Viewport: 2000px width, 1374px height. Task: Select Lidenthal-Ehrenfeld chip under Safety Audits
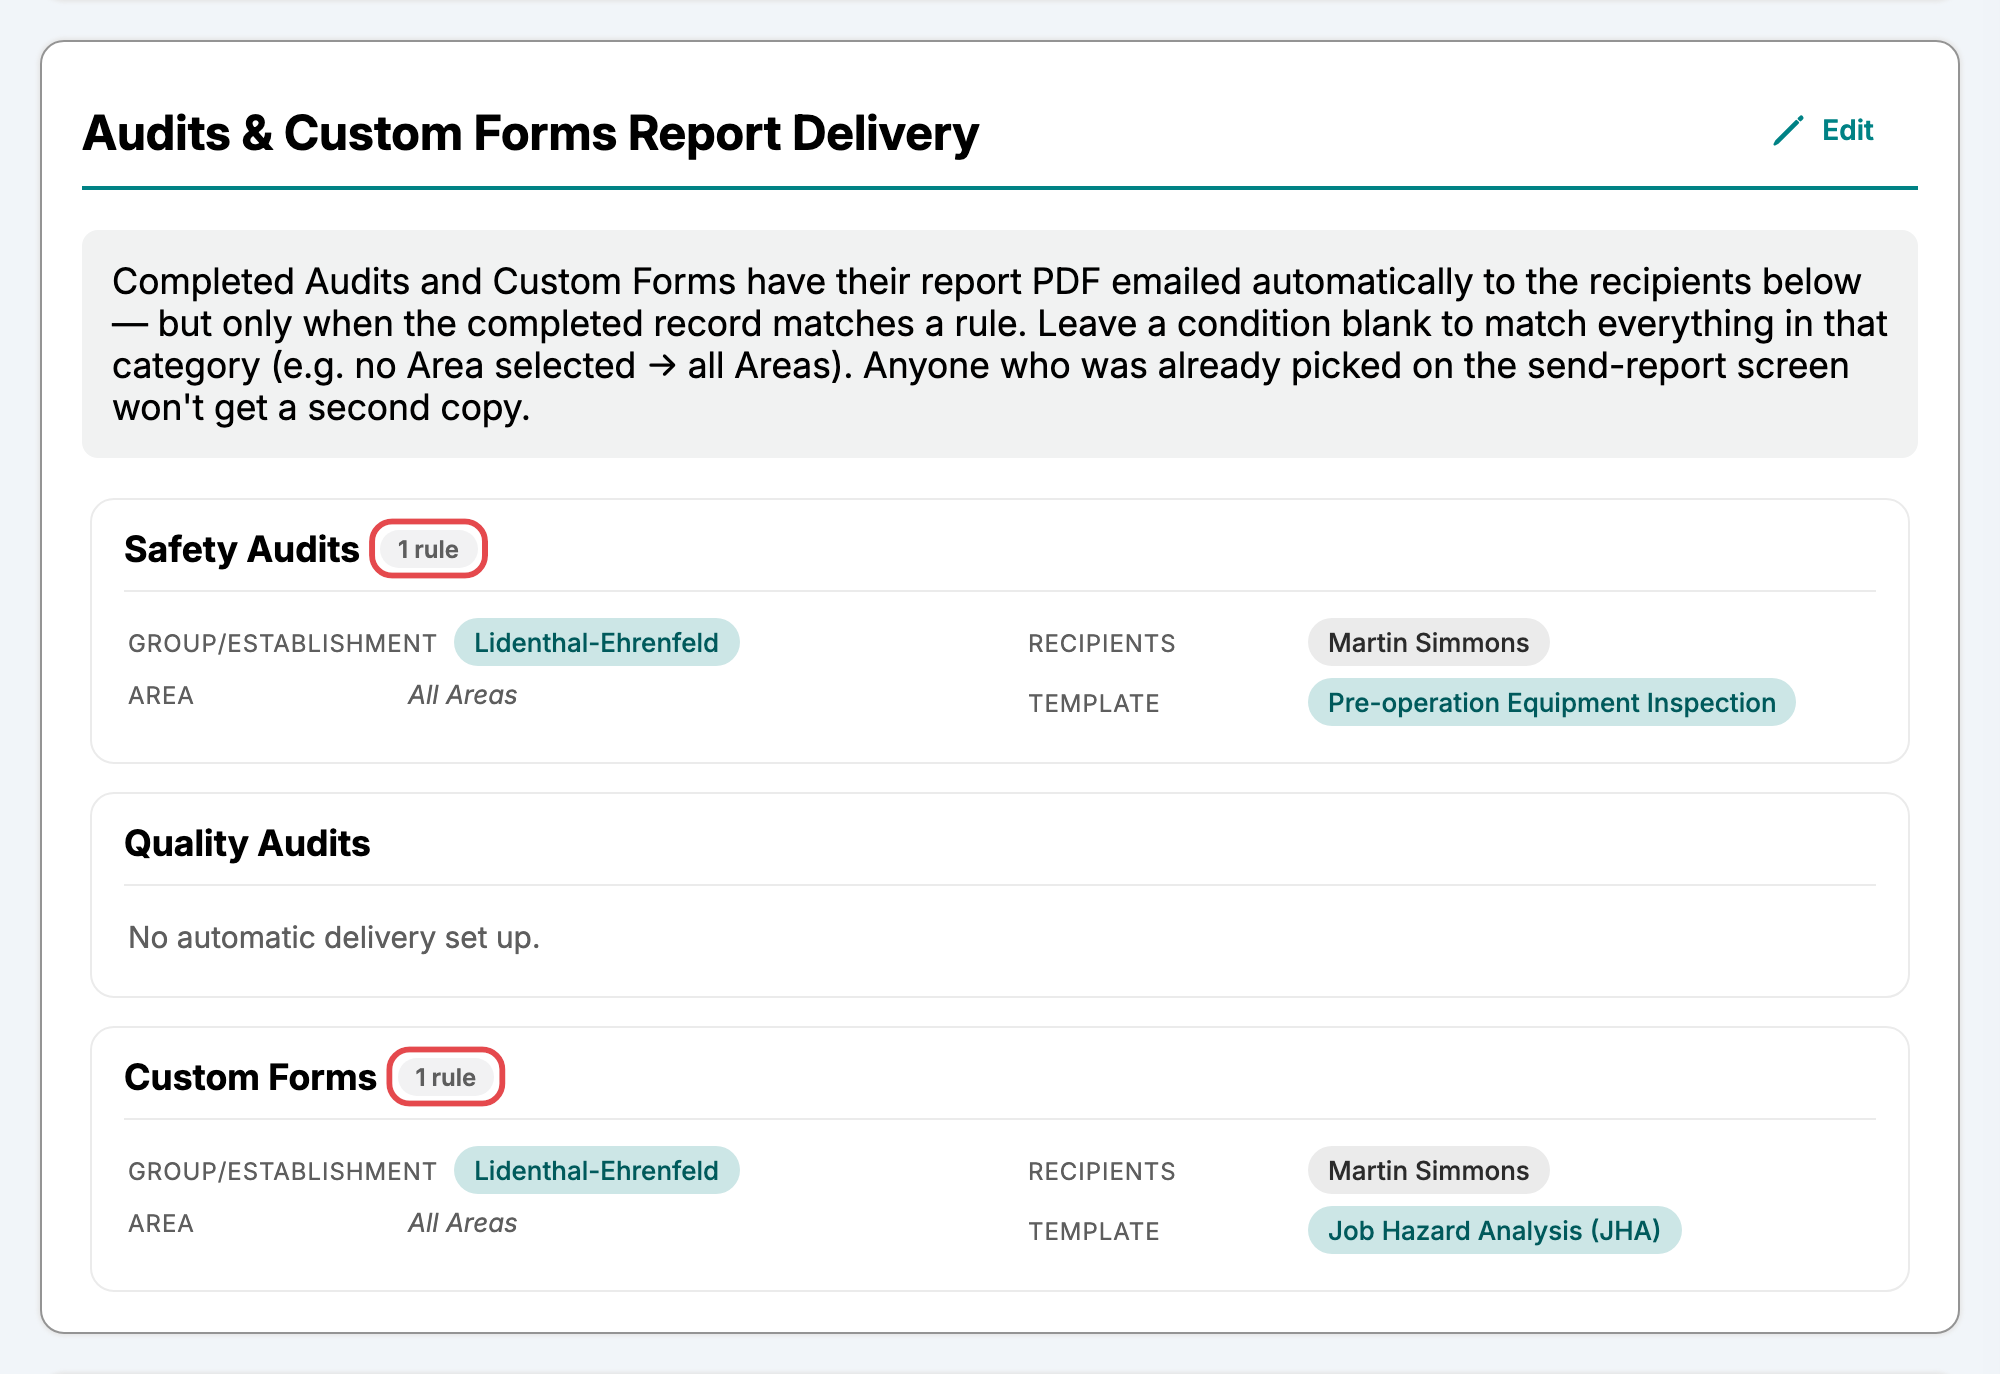click(596, 642)
